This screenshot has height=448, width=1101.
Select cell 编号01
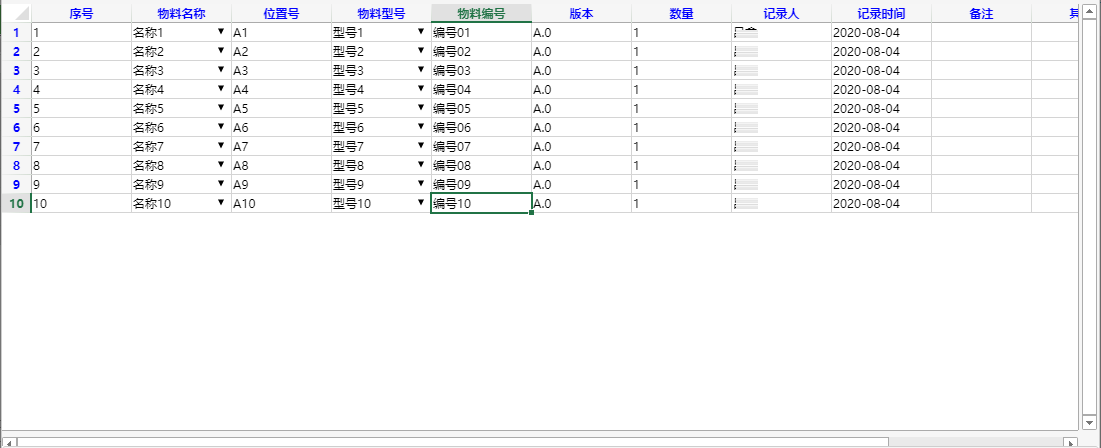click(x=481, y=32)
